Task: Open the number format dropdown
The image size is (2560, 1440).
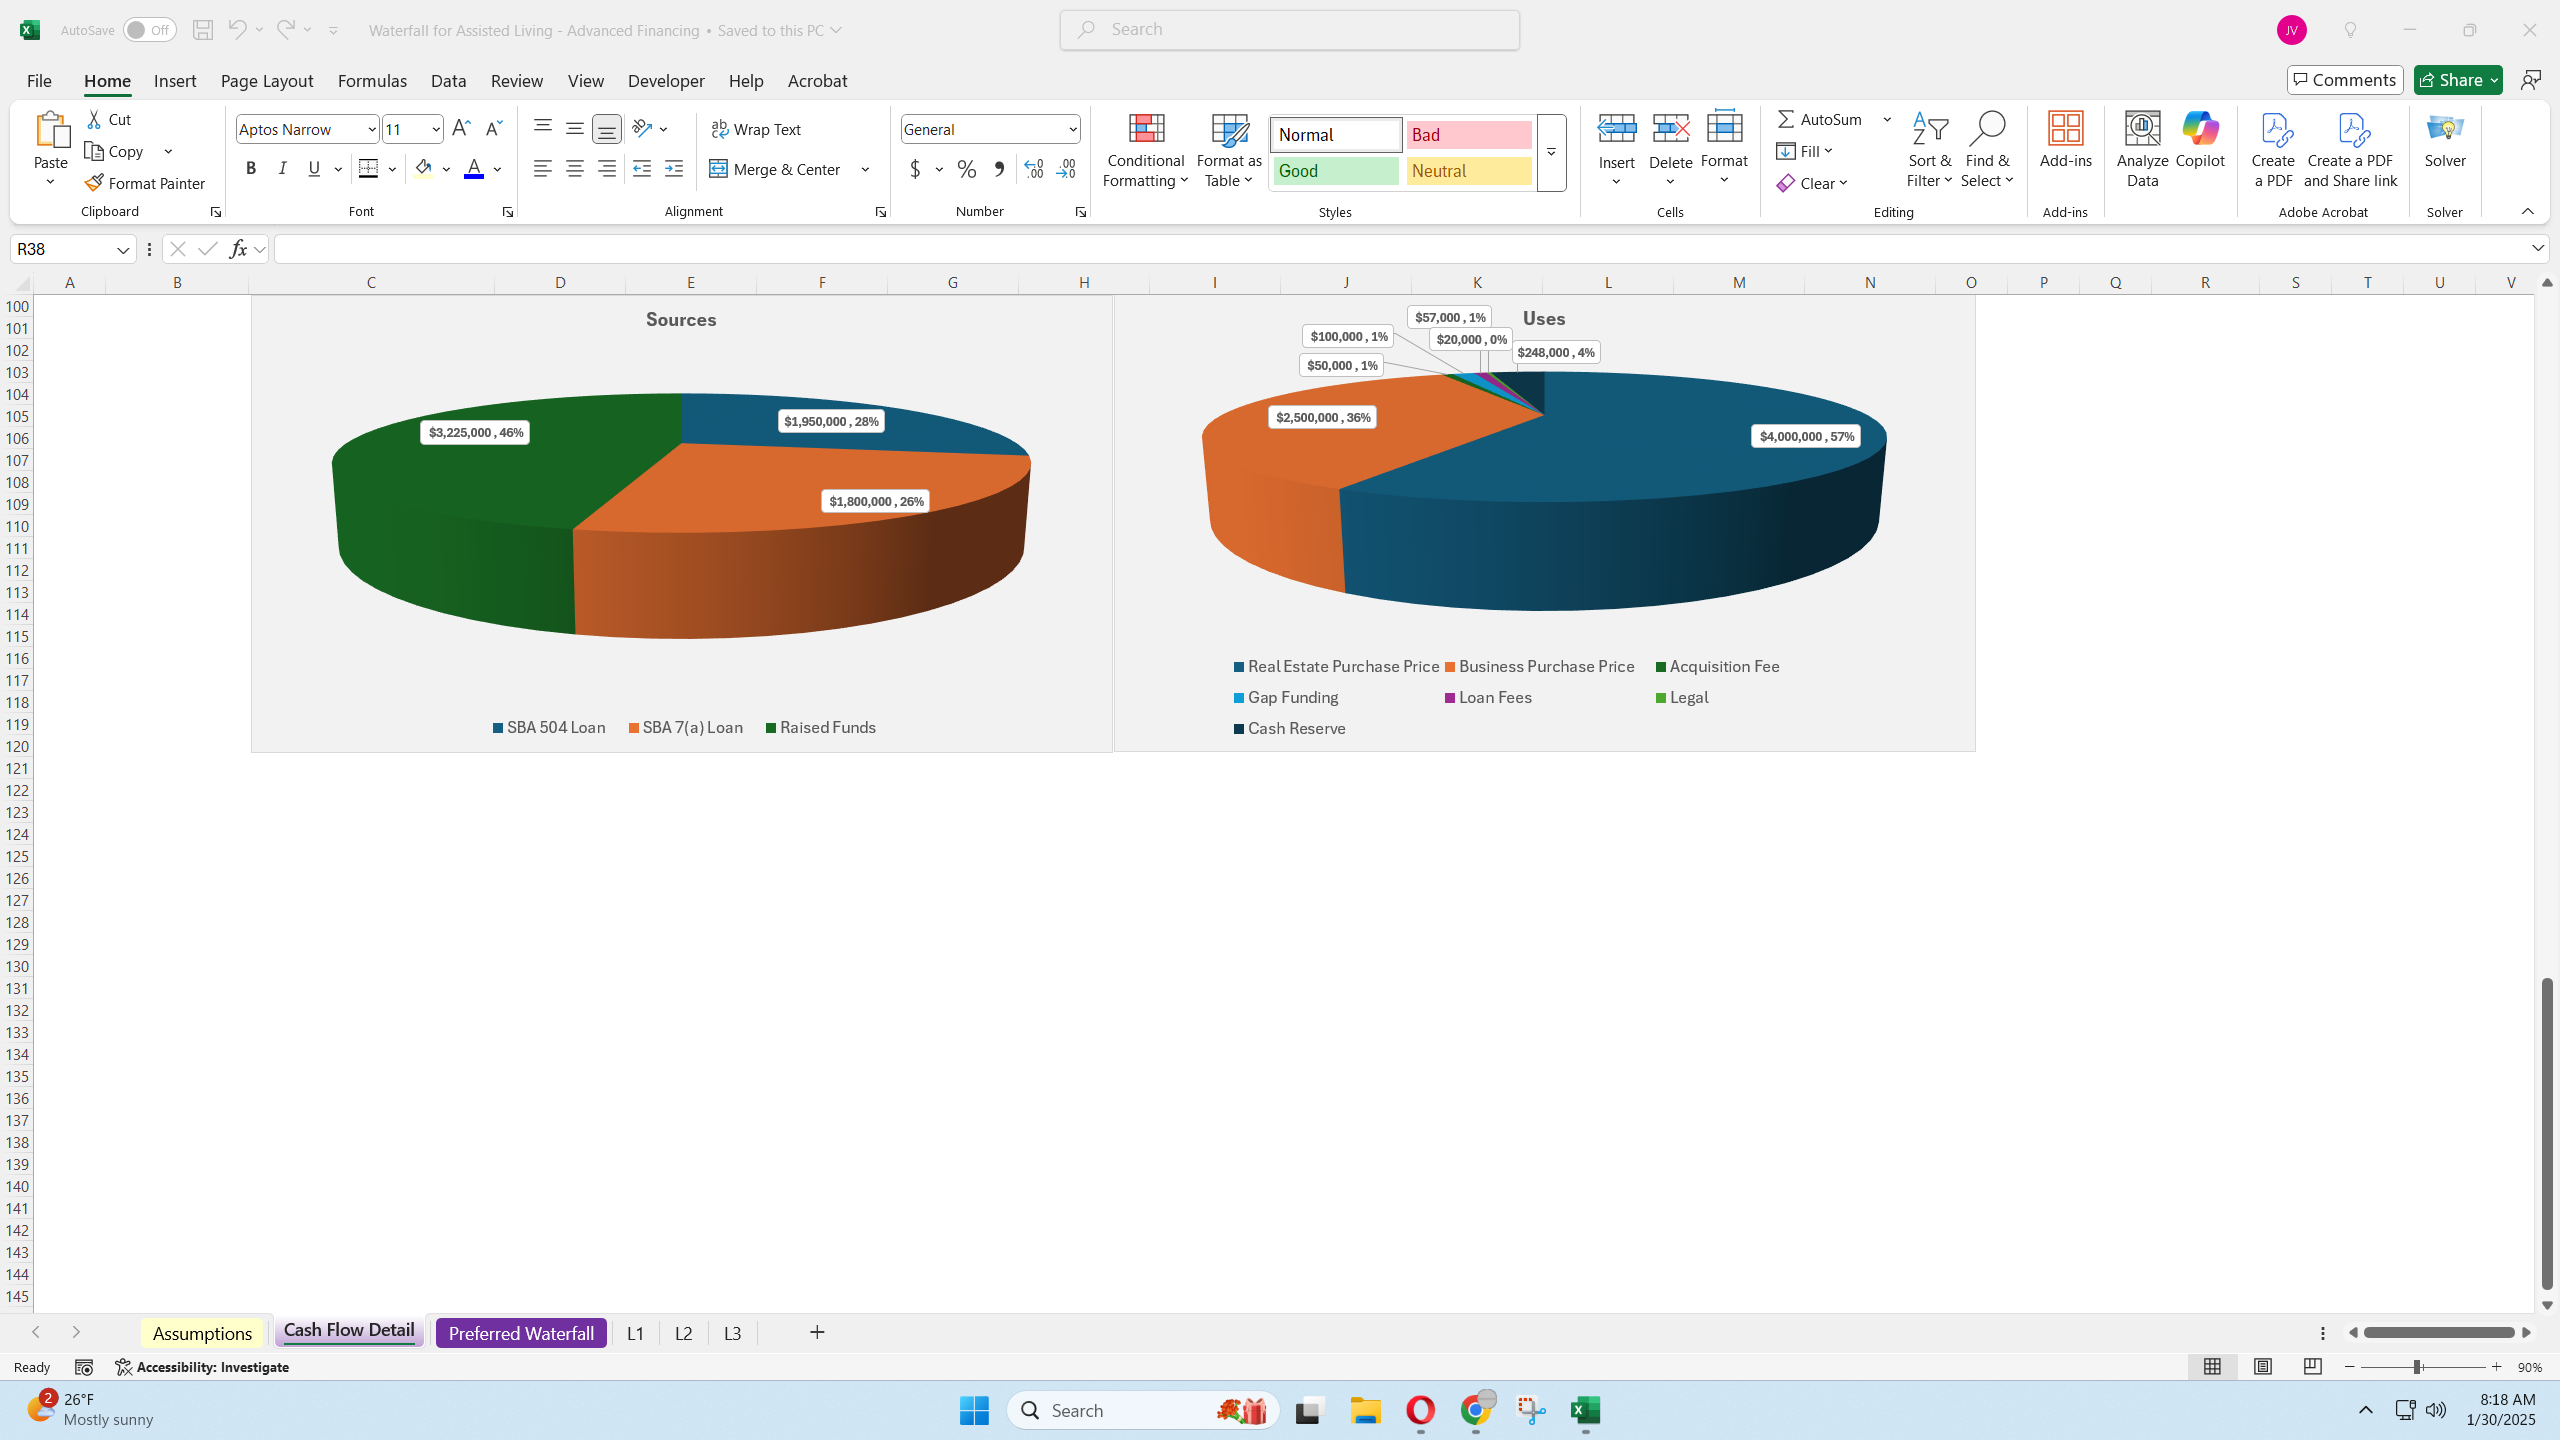Action: coord(1072,129)
